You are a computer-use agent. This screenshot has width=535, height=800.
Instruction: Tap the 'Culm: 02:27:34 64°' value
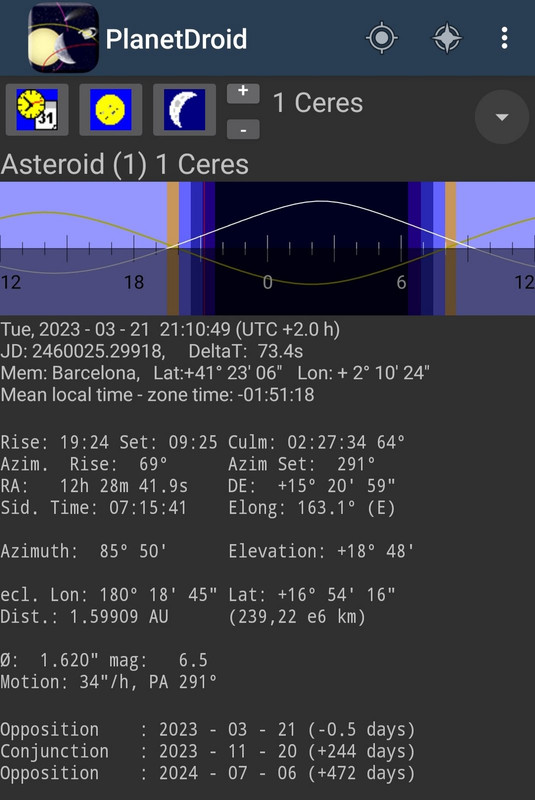[316, 442]
